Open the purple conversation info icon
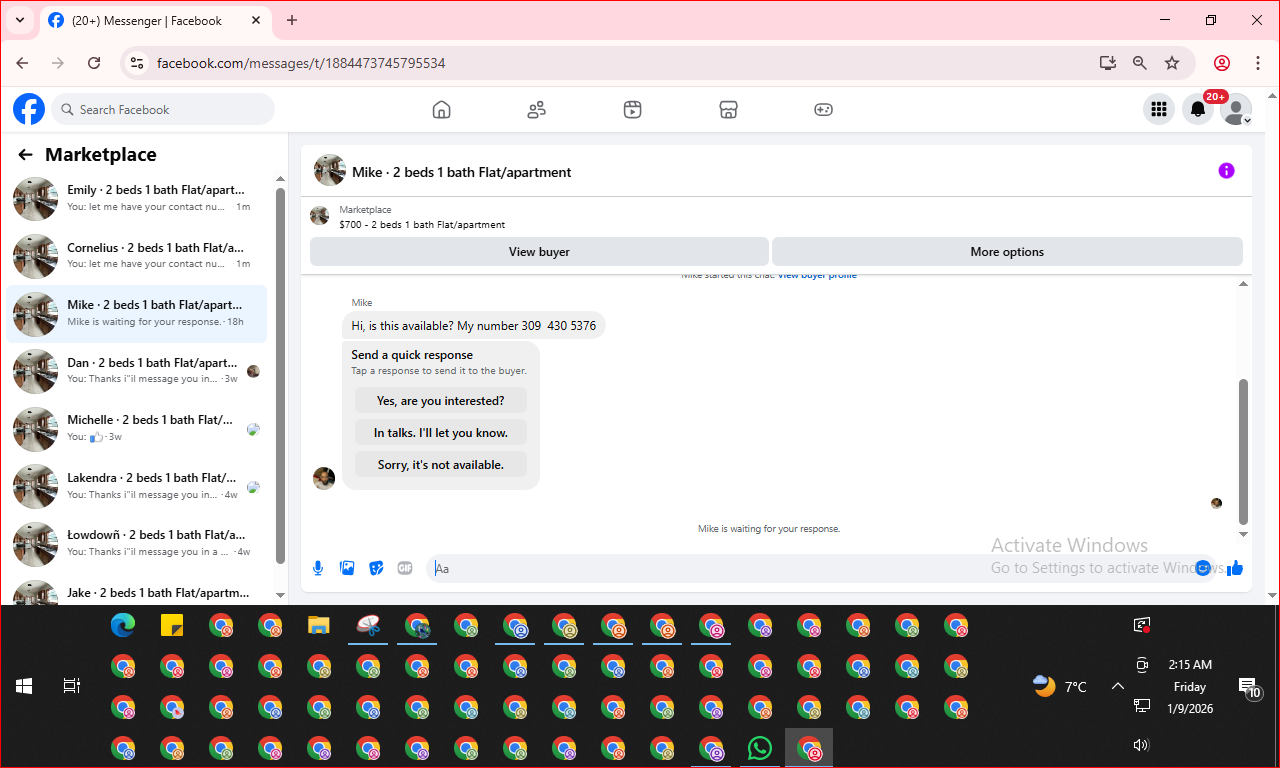Viewport: 1280px width, 768px height. click(1226, 171)
